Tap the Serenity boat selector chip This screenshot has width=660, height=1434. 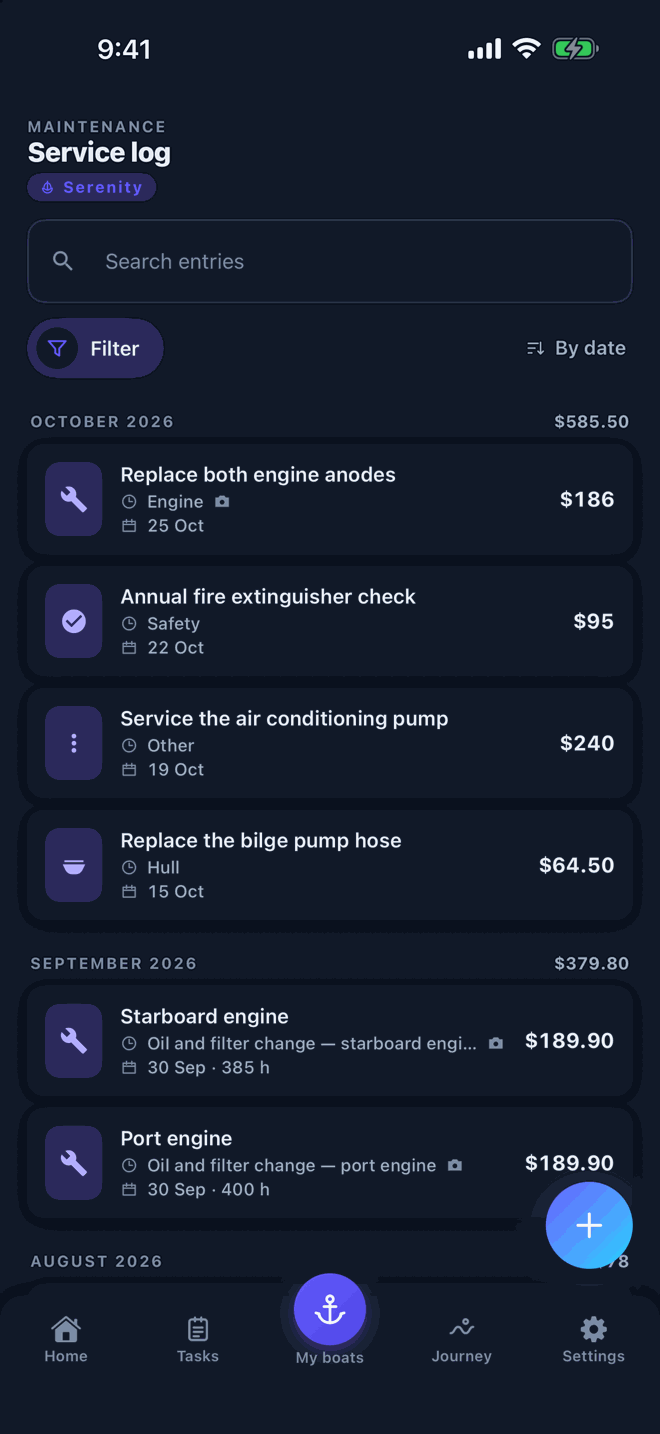click(92, 187)
